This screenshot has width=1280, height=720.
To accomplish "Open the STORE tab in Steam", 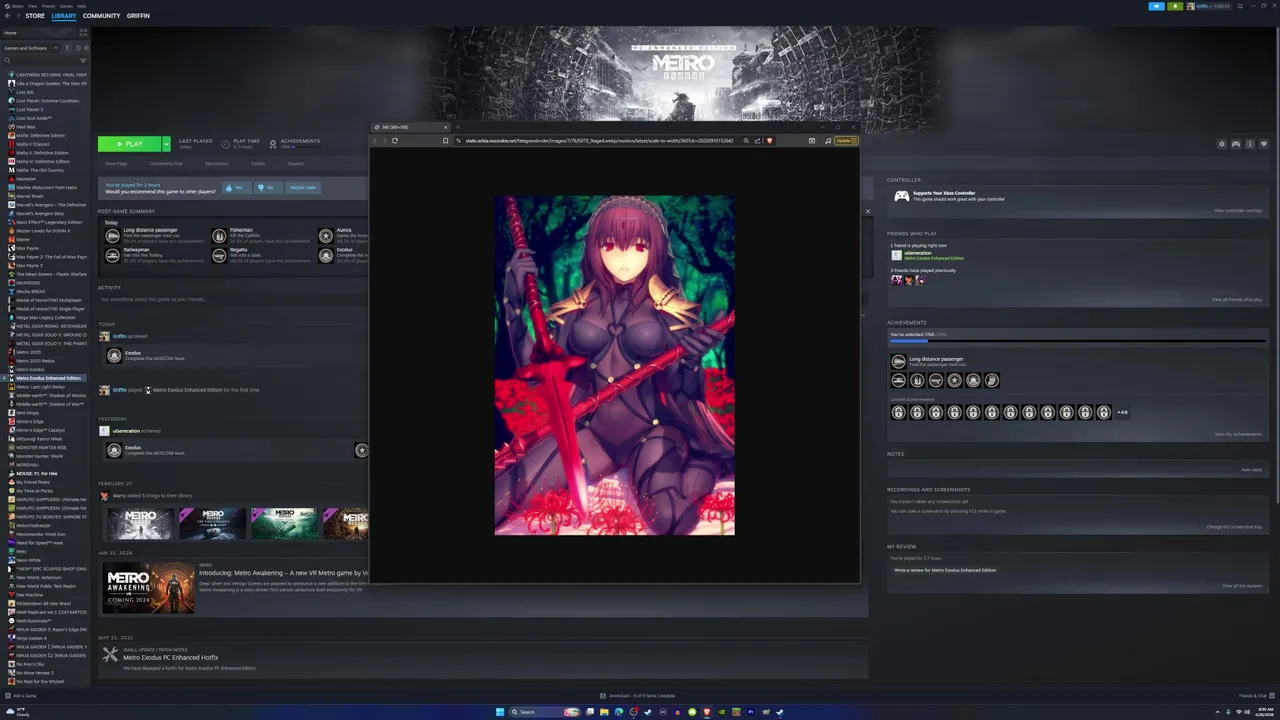I will [35, 16].
